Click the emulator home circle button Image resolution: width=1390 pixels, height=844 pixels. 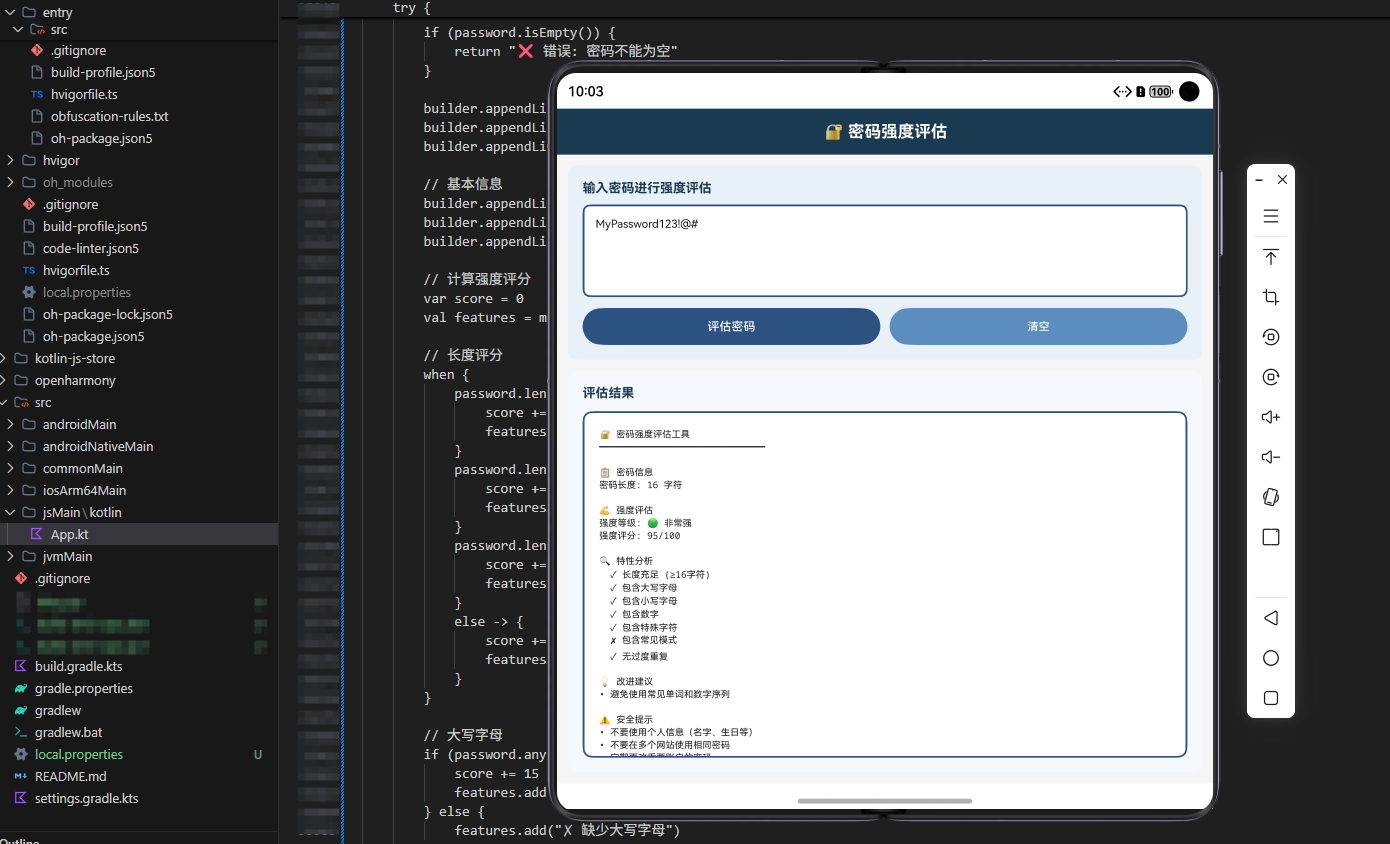(x=1271, y=658)
